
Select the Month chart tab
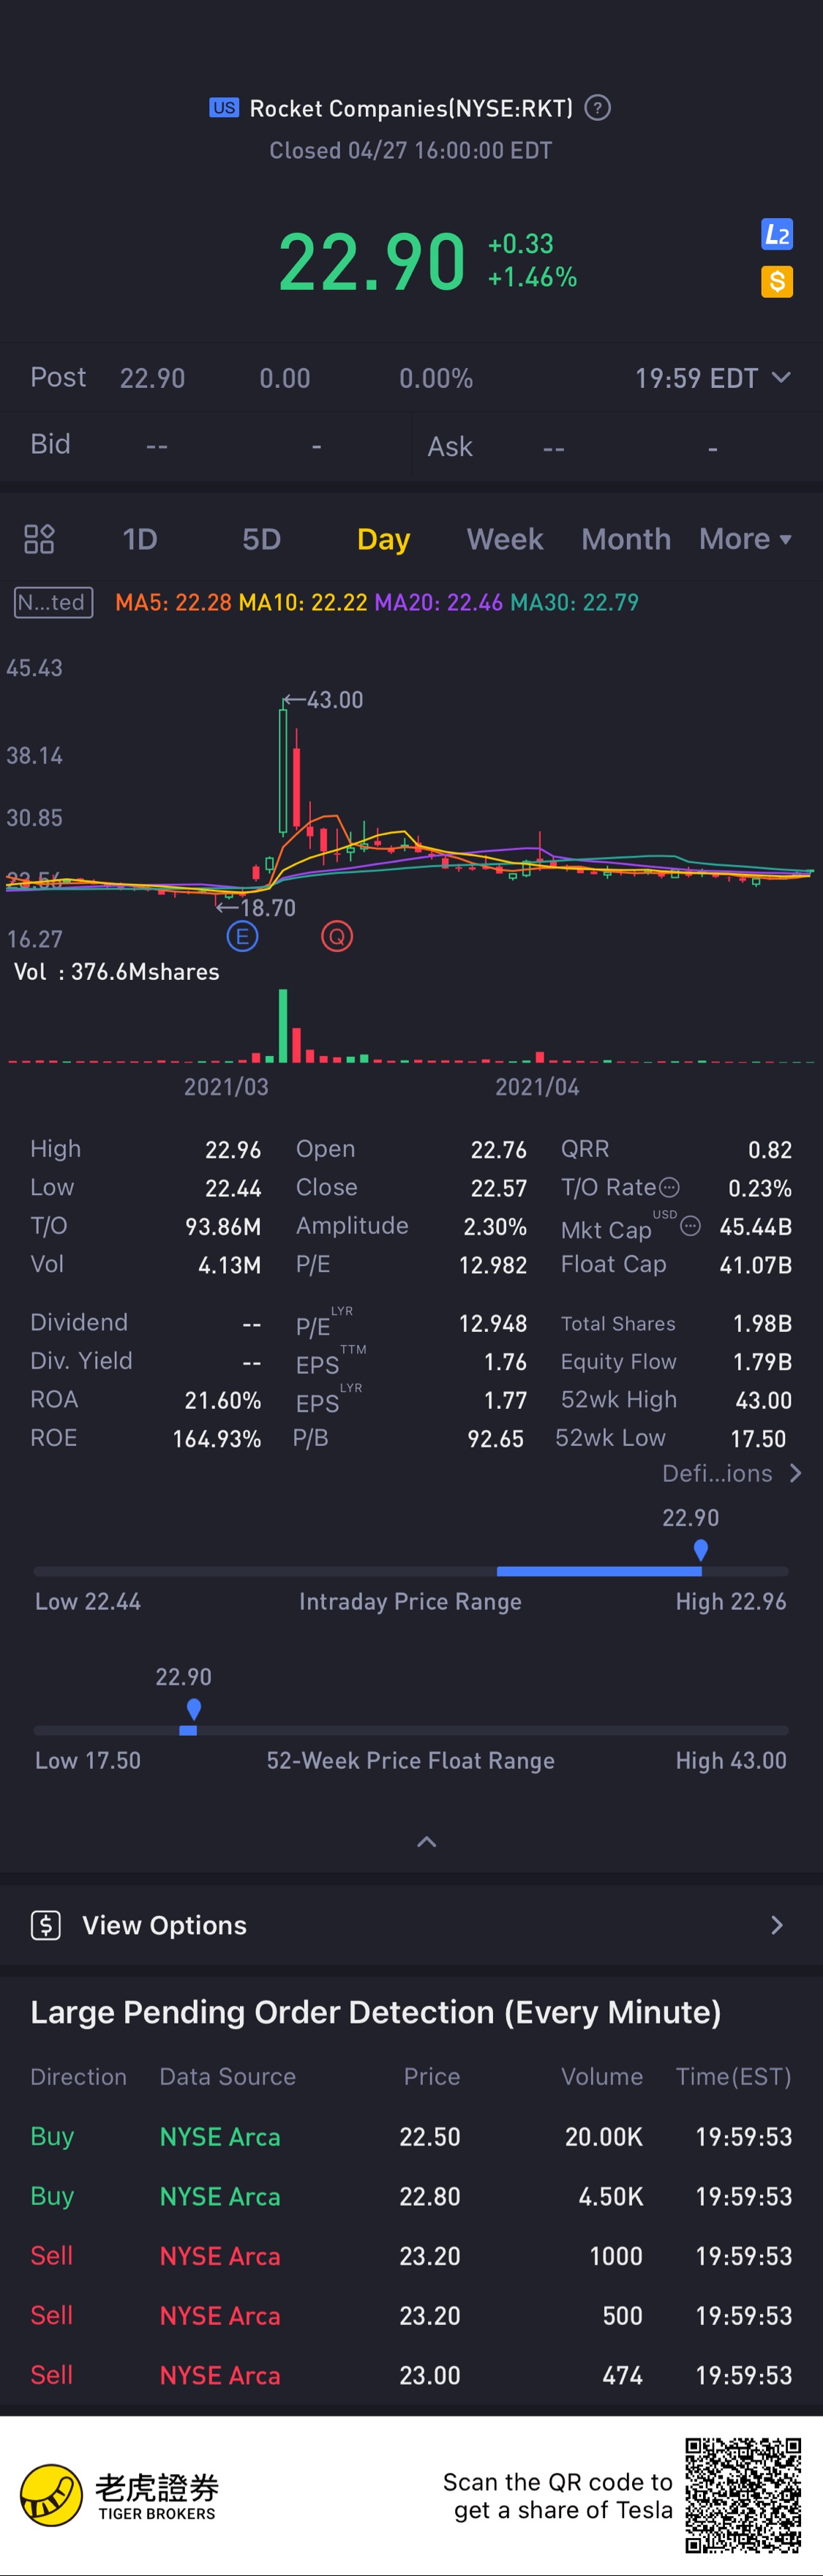click(626, 539)
